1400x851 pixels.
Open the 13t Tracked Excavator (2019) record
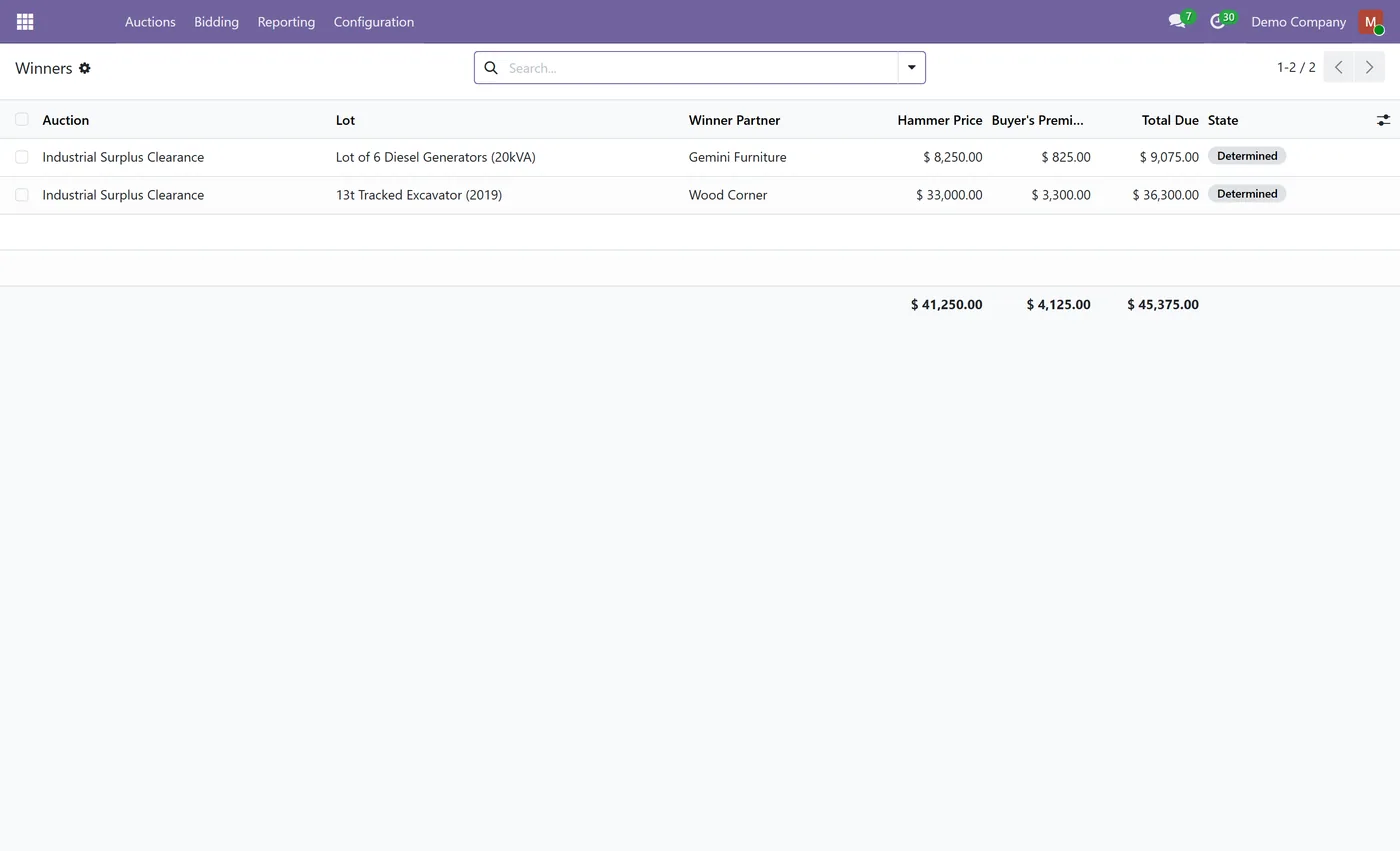pyautogui.click(x=419, y=195)
